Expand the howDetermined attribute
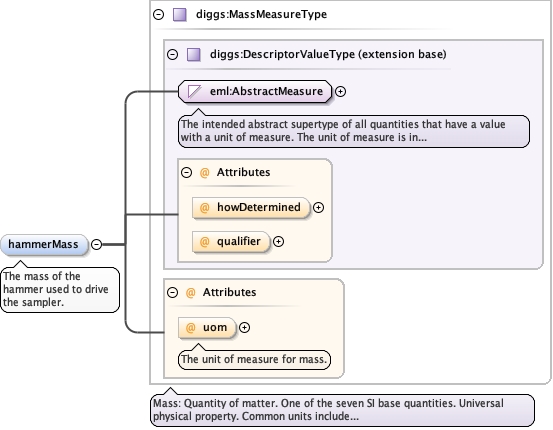 pyautogui.click(x=318, y=207)
